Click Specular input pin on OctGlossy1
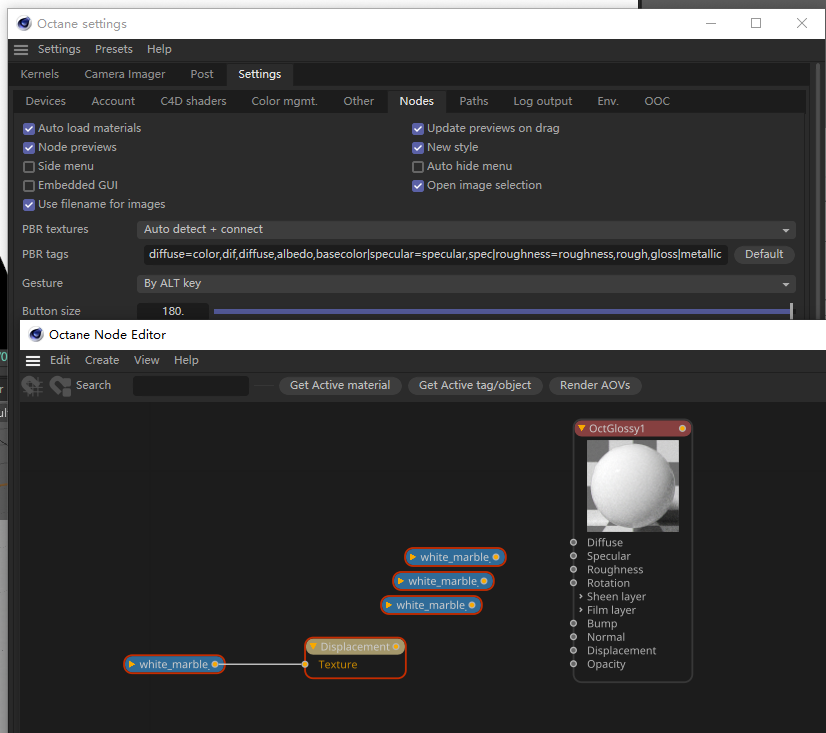The height and width of the screenshot is (733, 826). pos(573,556)
